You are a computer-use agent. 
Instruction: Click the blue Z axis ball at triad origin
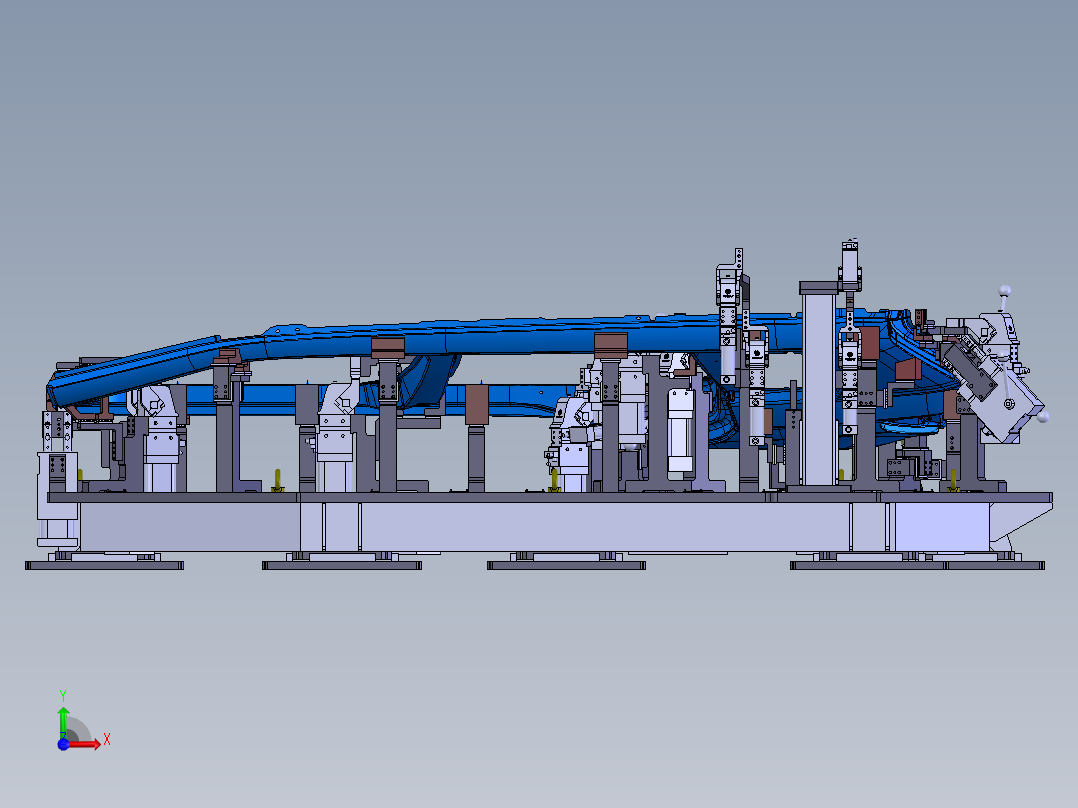point(63,745)
